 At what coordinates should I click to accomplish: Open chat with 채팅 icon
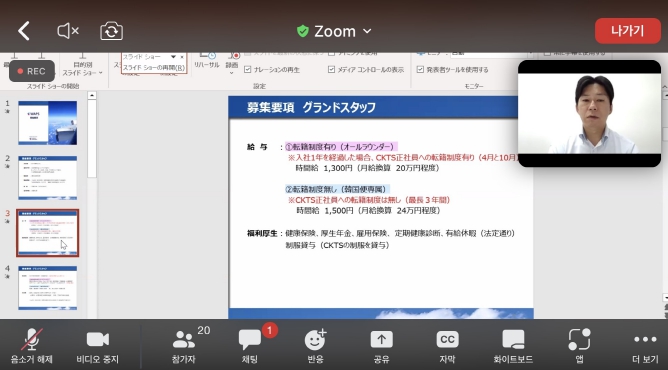click(250, 346)
